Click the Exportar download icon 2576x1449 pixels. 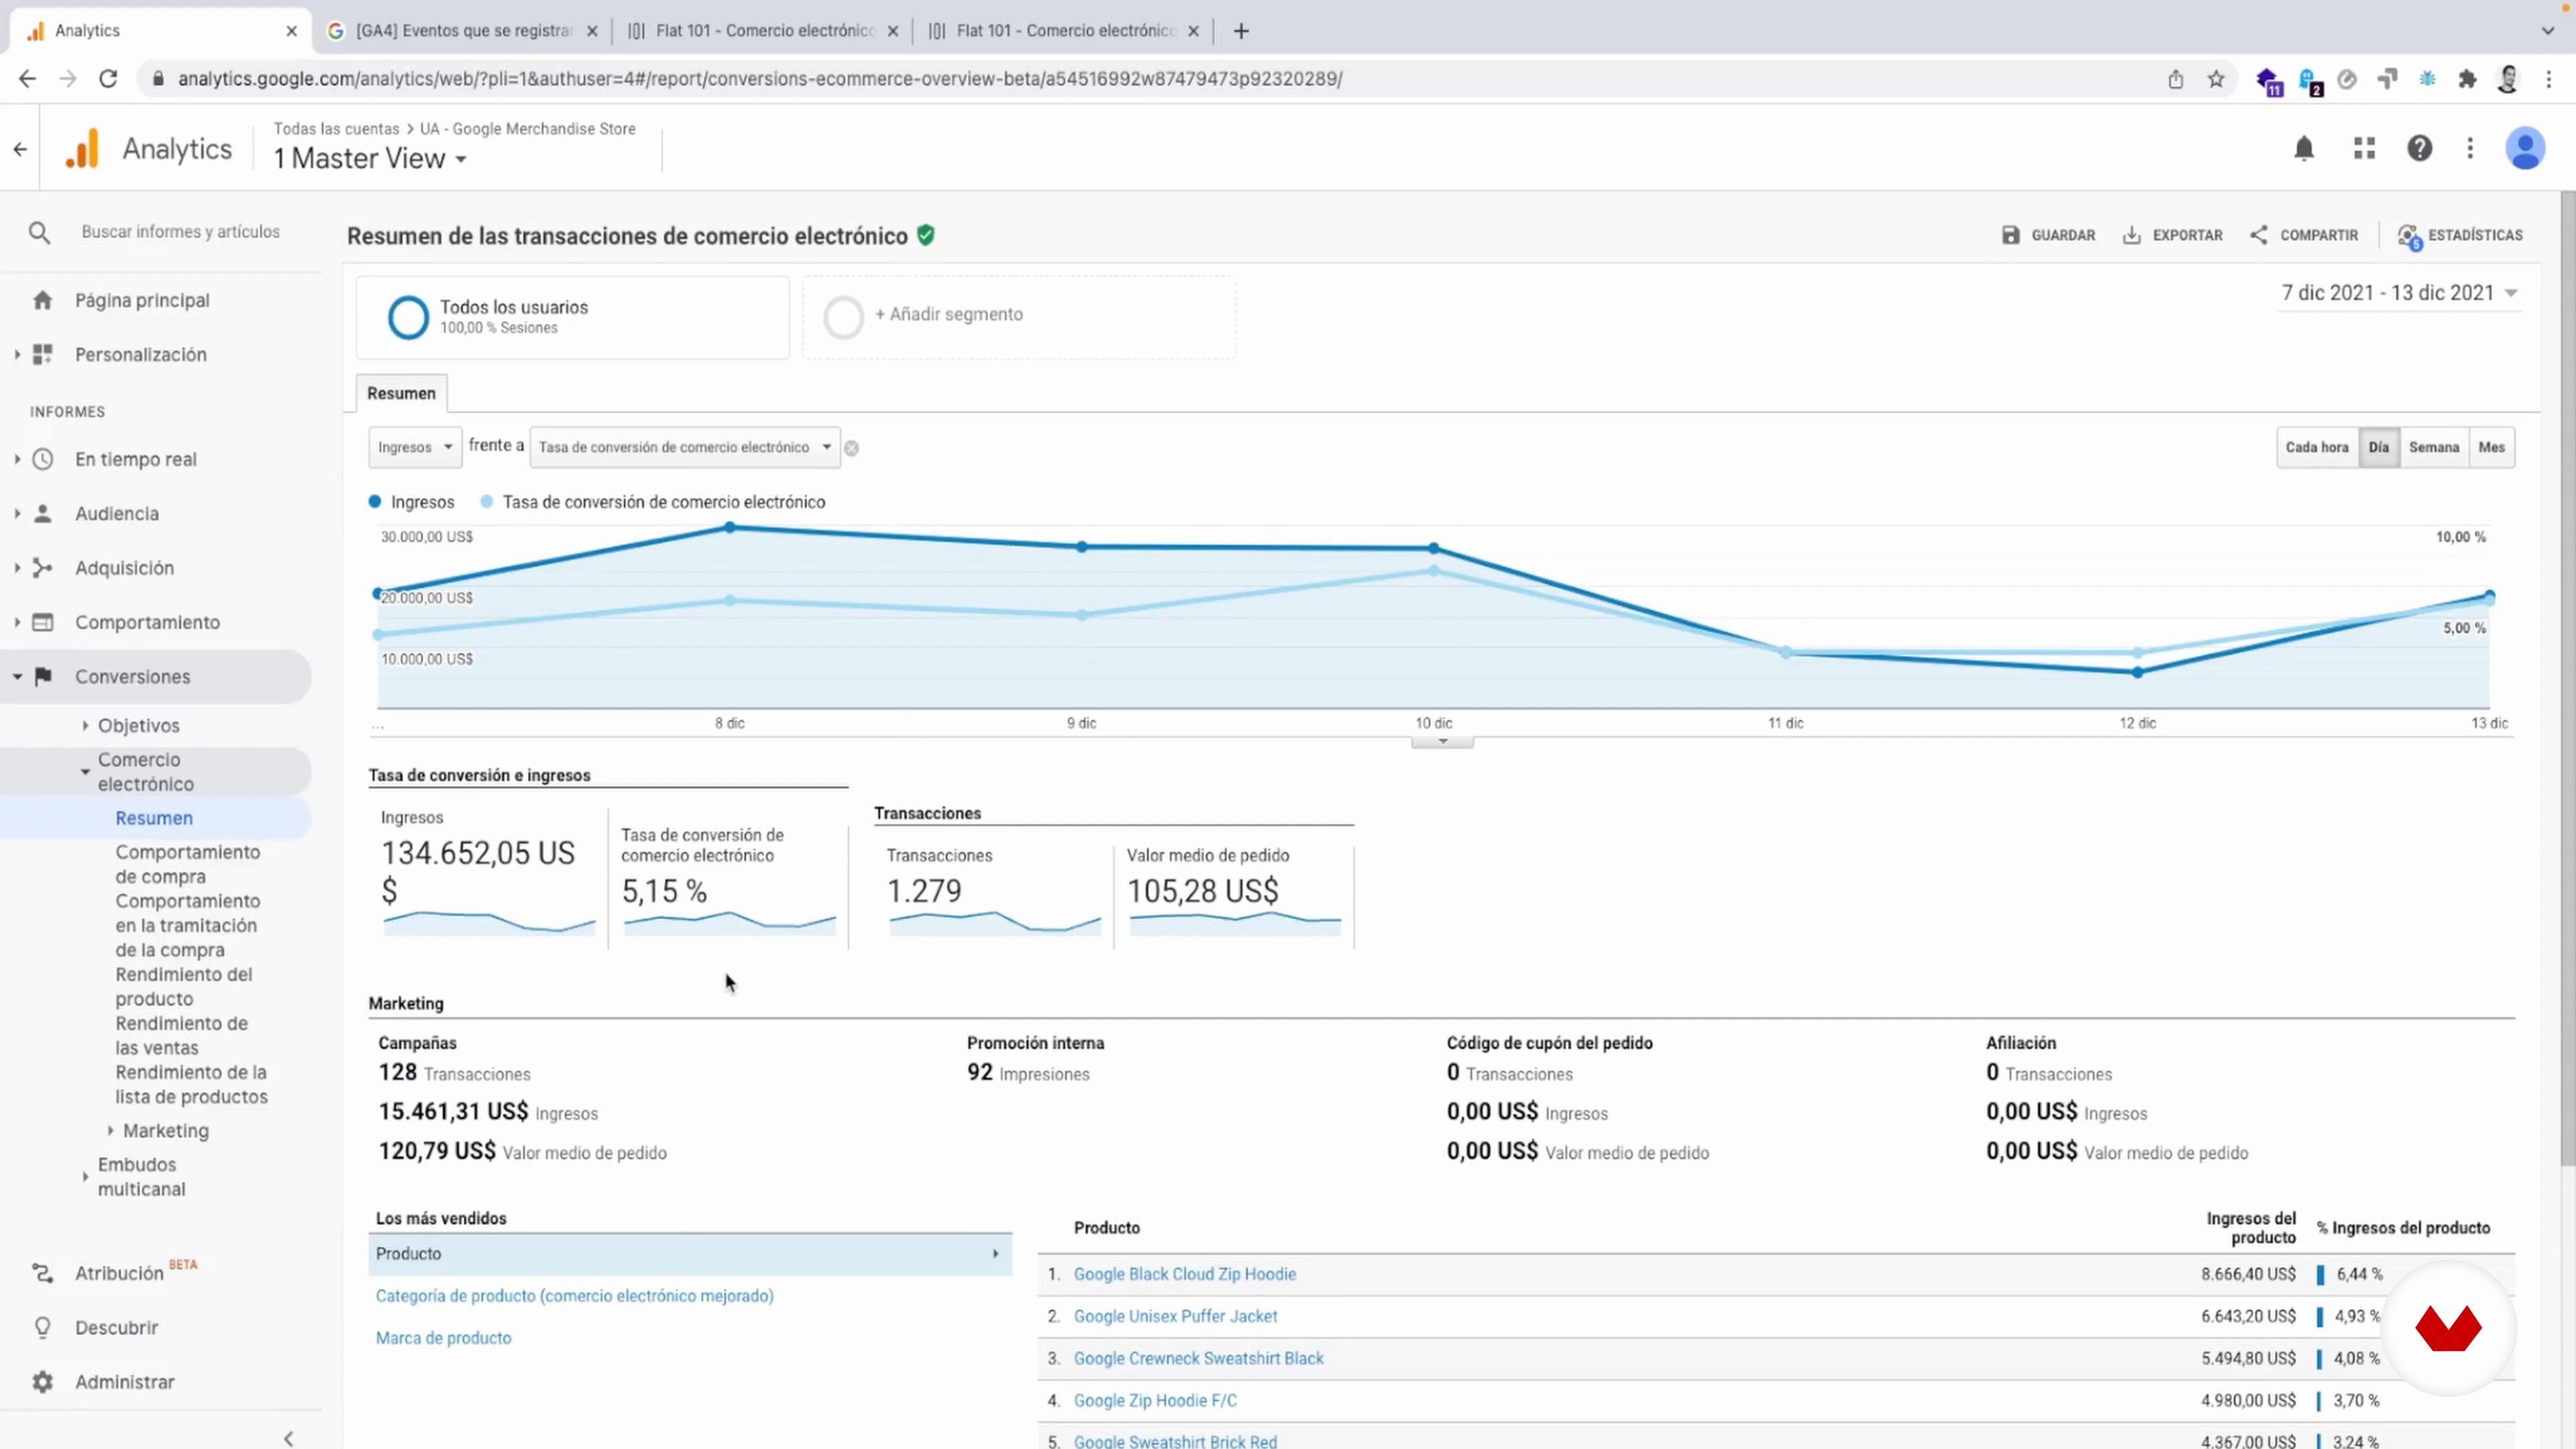click(2131, 235)
